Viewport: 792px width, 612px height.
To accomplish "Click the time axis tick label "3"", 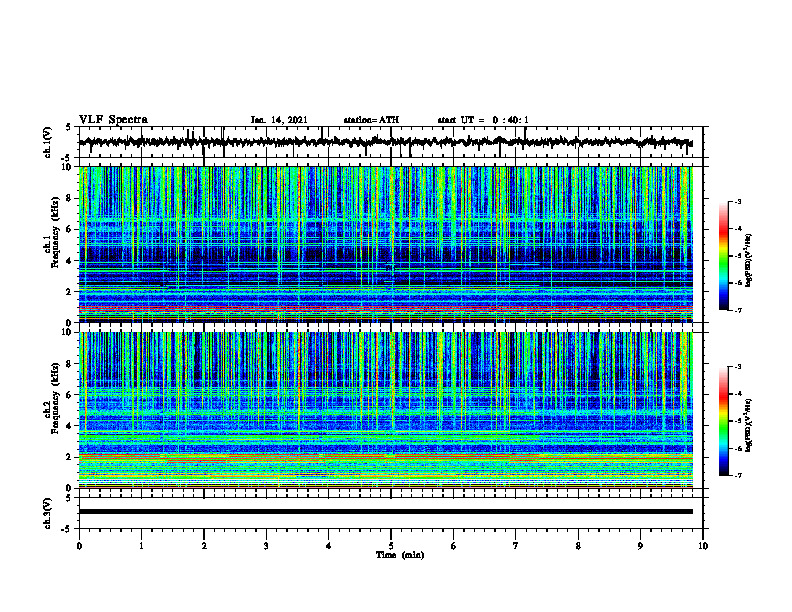I will pos(266,546).
